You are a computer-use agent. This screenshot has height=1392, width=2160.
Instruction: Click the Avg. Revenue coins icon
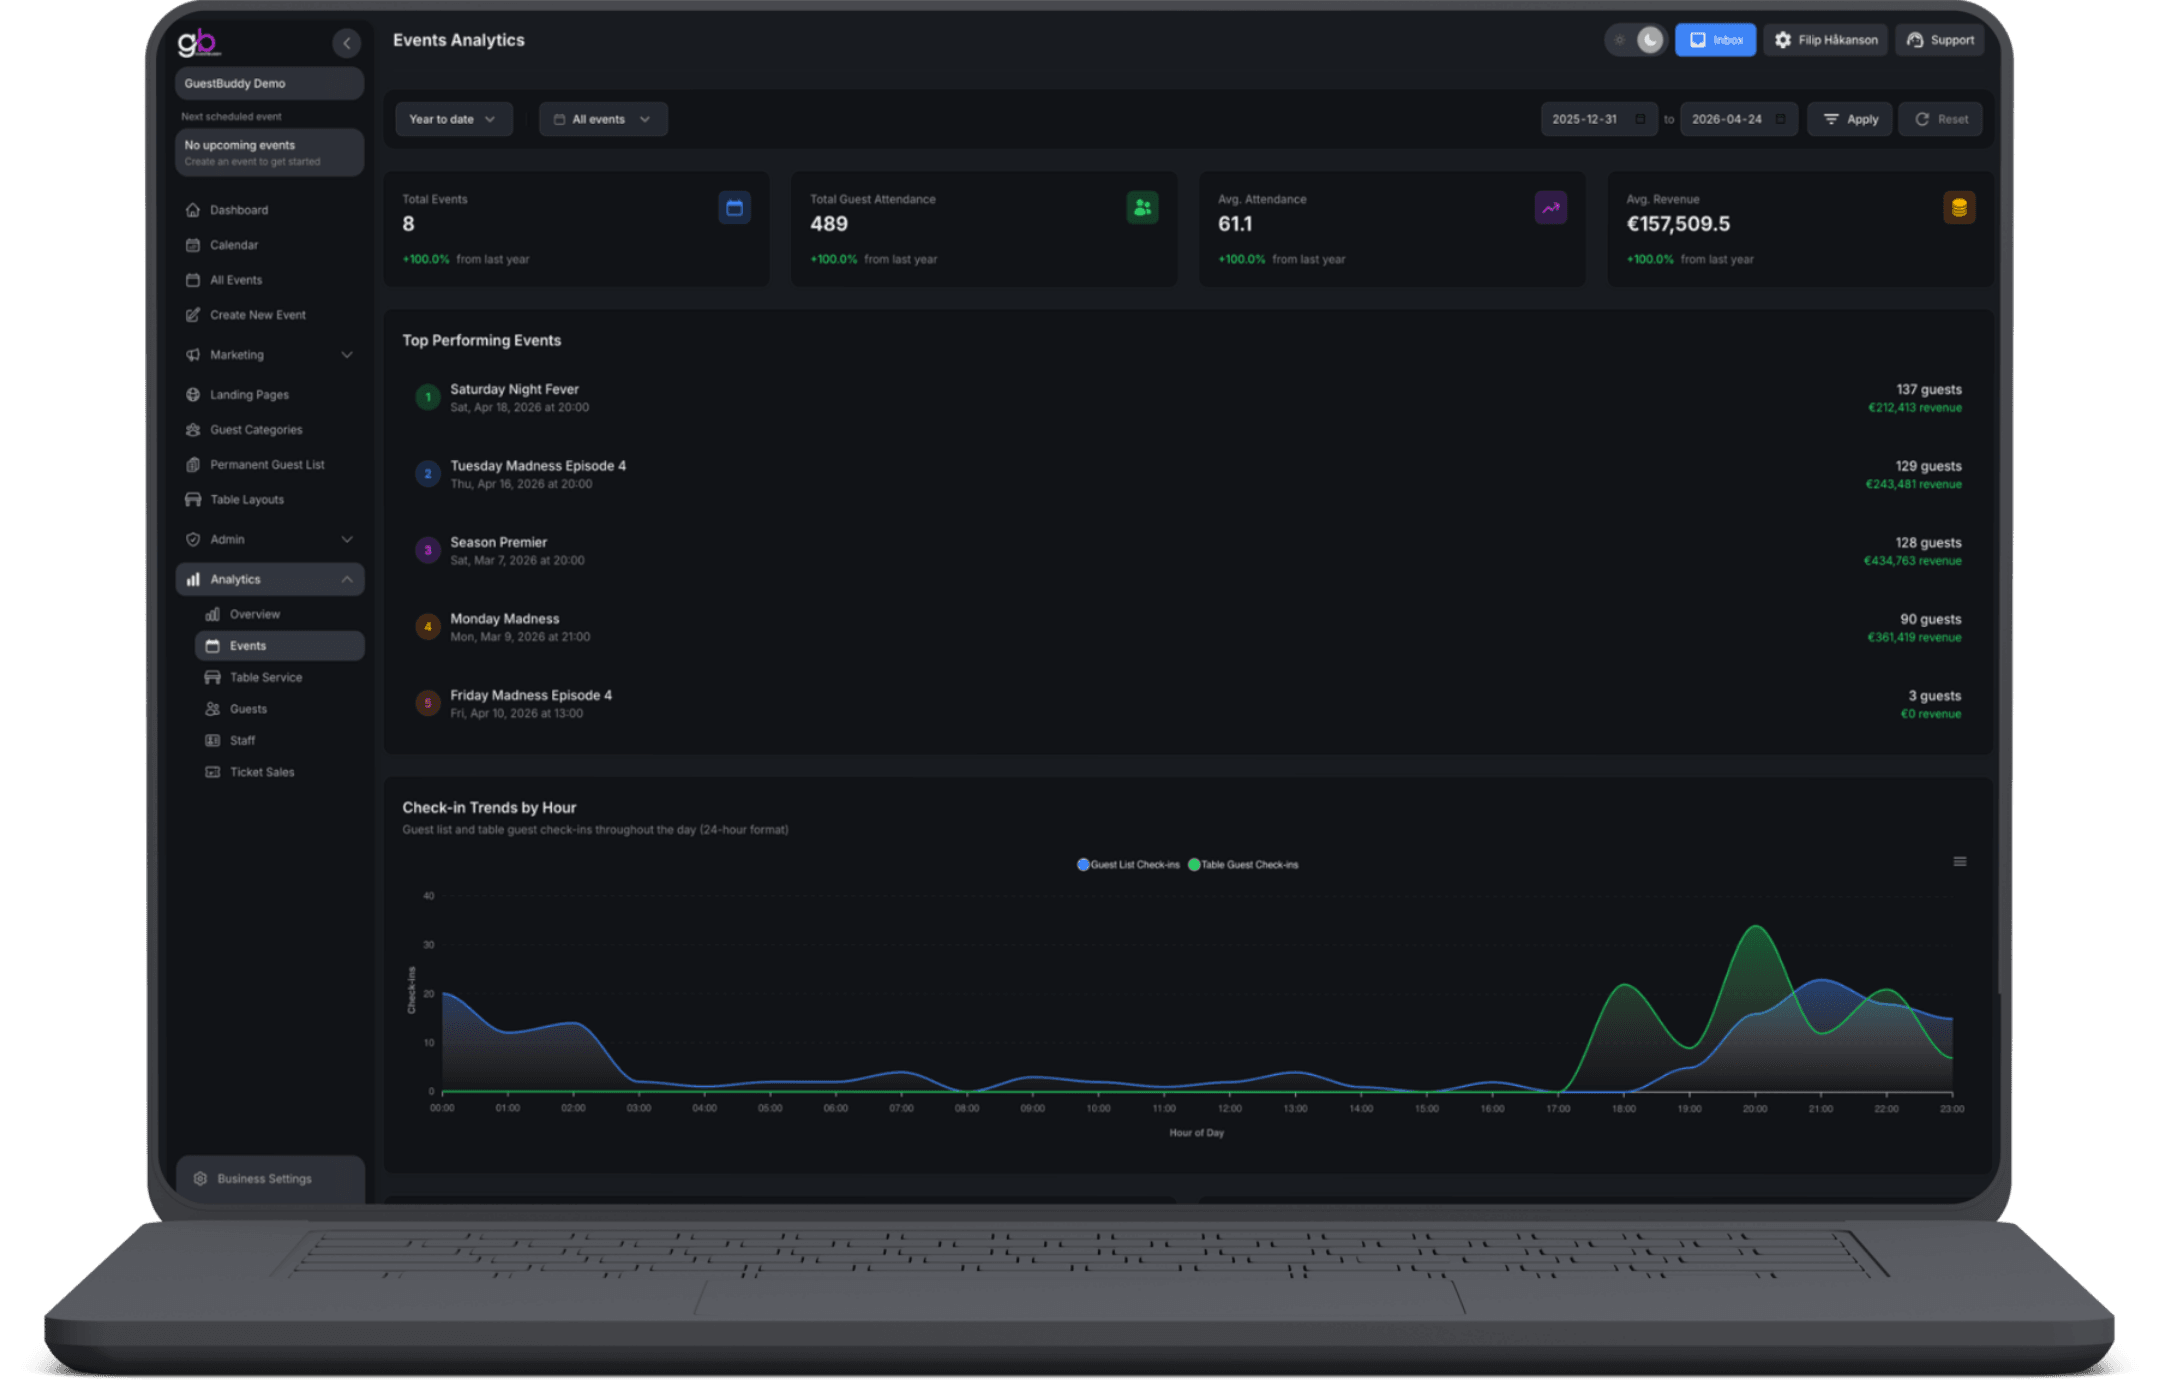[1958, 208]
